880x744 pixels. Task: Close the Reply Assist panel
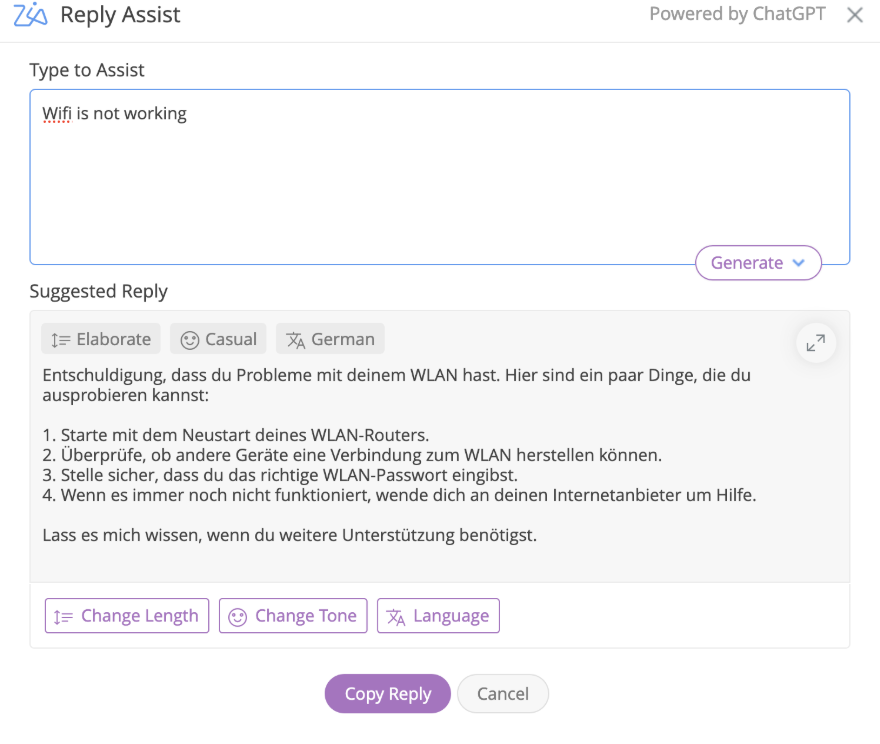click(855, 15)
